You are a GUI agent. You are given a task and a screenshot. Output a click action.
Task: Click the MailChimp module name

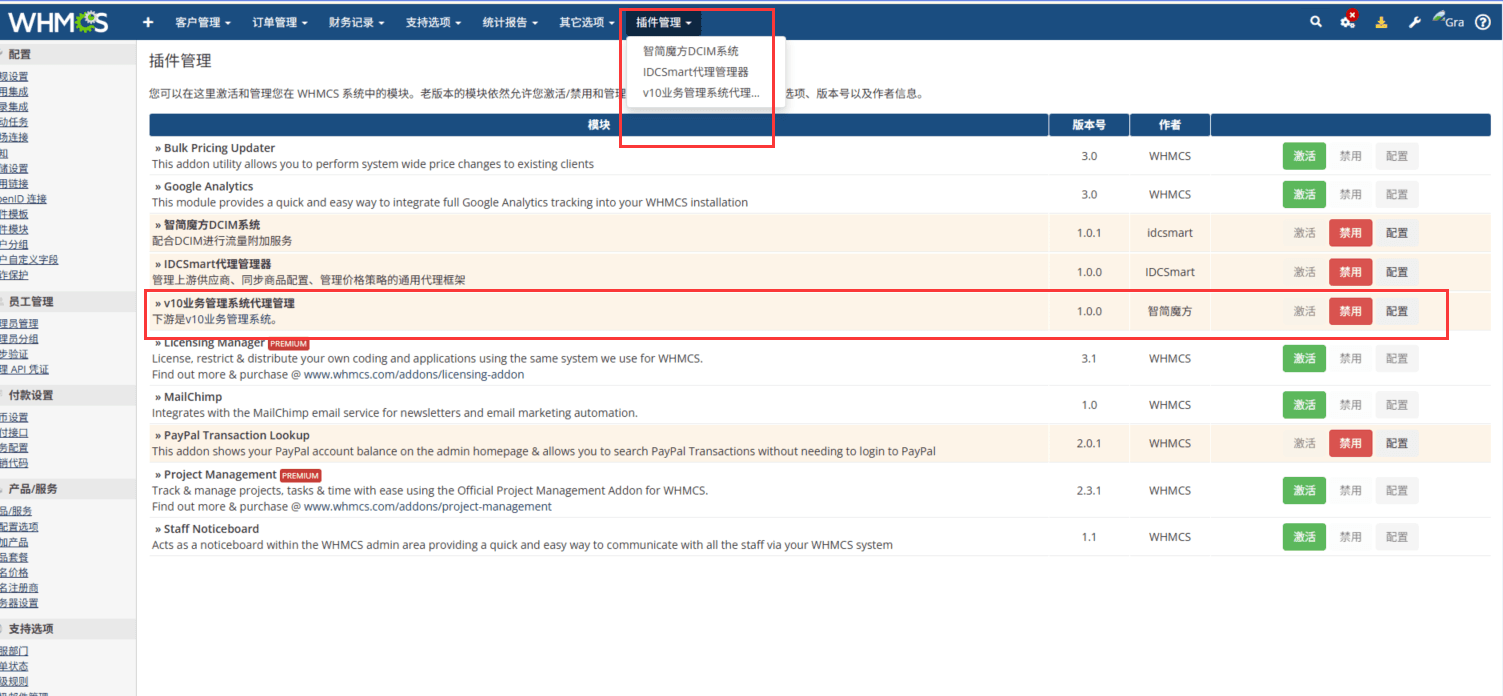193,397
